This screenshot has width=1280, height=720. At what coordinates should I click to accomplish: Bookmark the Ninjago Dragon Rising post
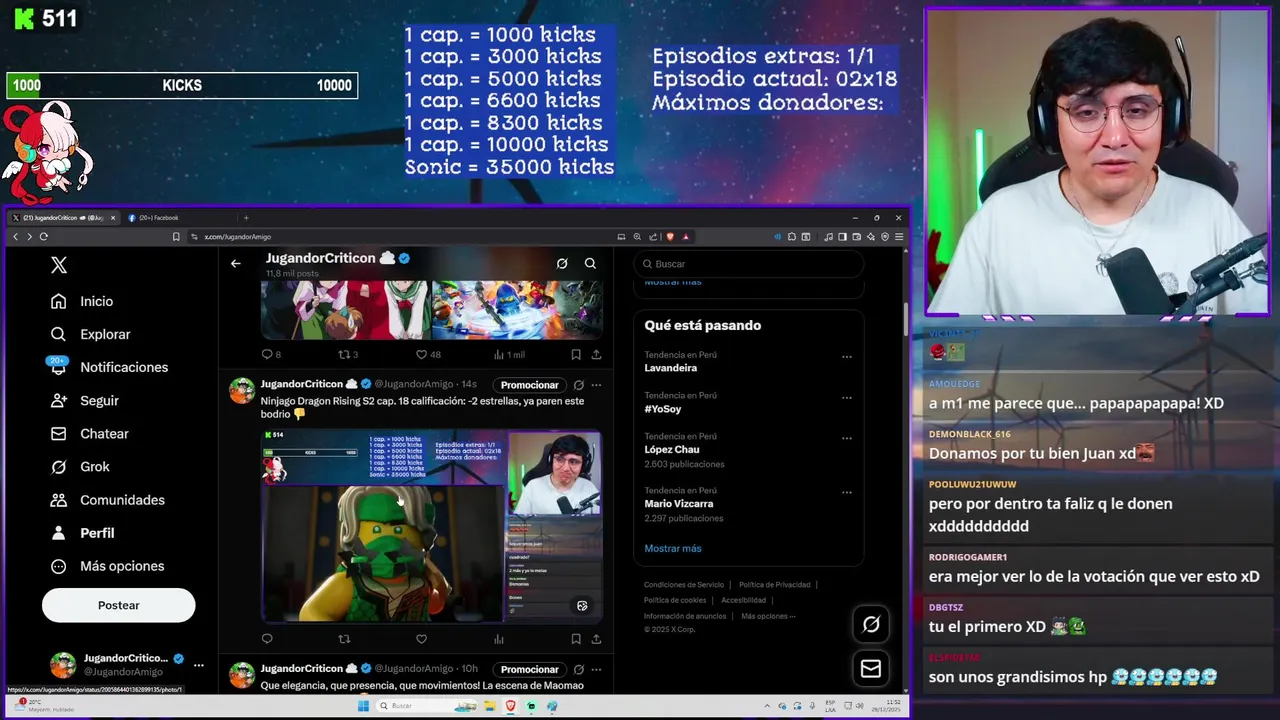[576, 639]
